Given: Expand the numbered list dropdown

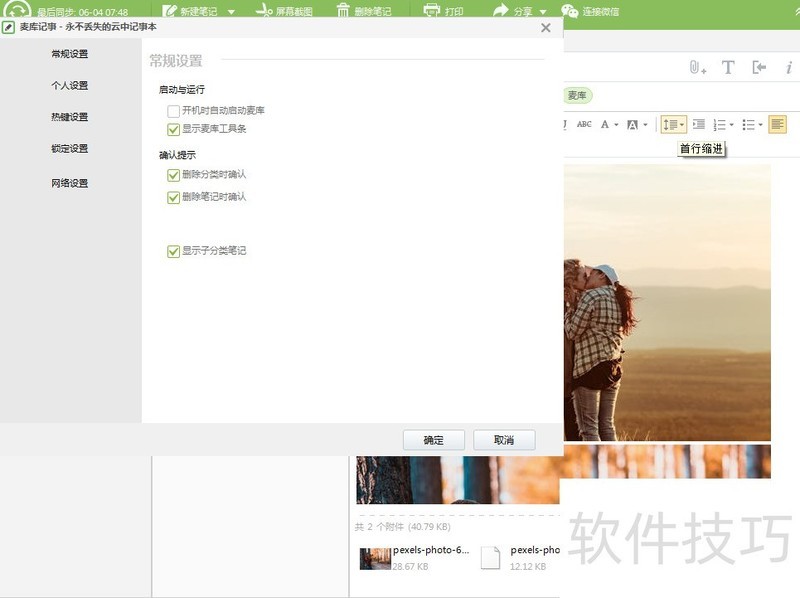Looking at the screenshot, I should [x=732, y=126].
